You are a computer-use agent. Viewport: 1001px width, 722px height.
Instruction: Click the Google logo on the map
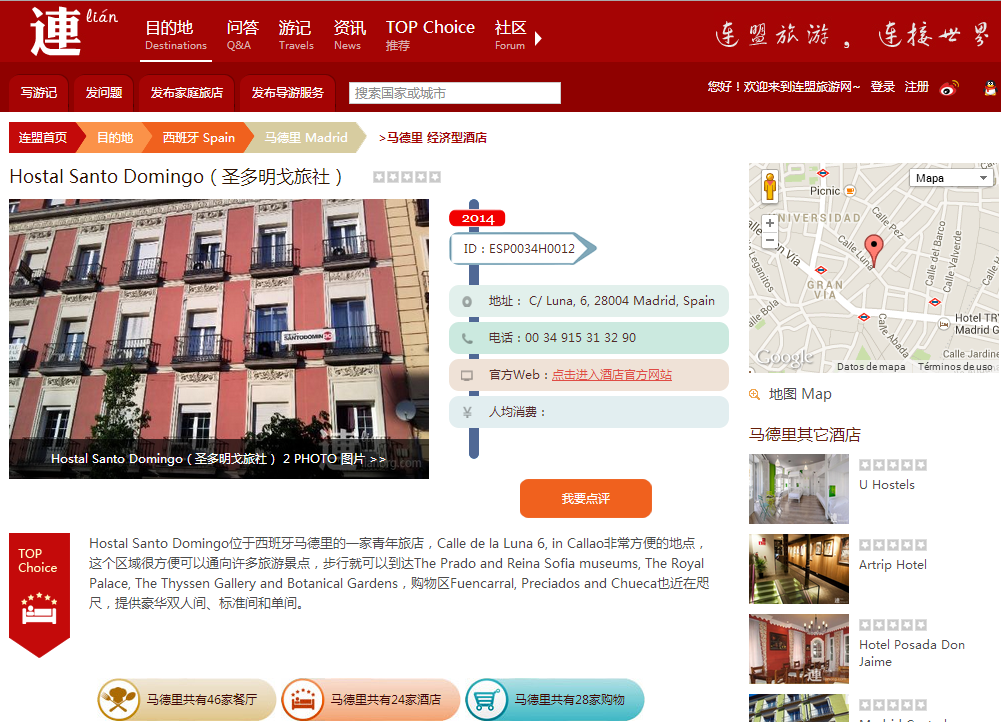(x=785, y=358)
